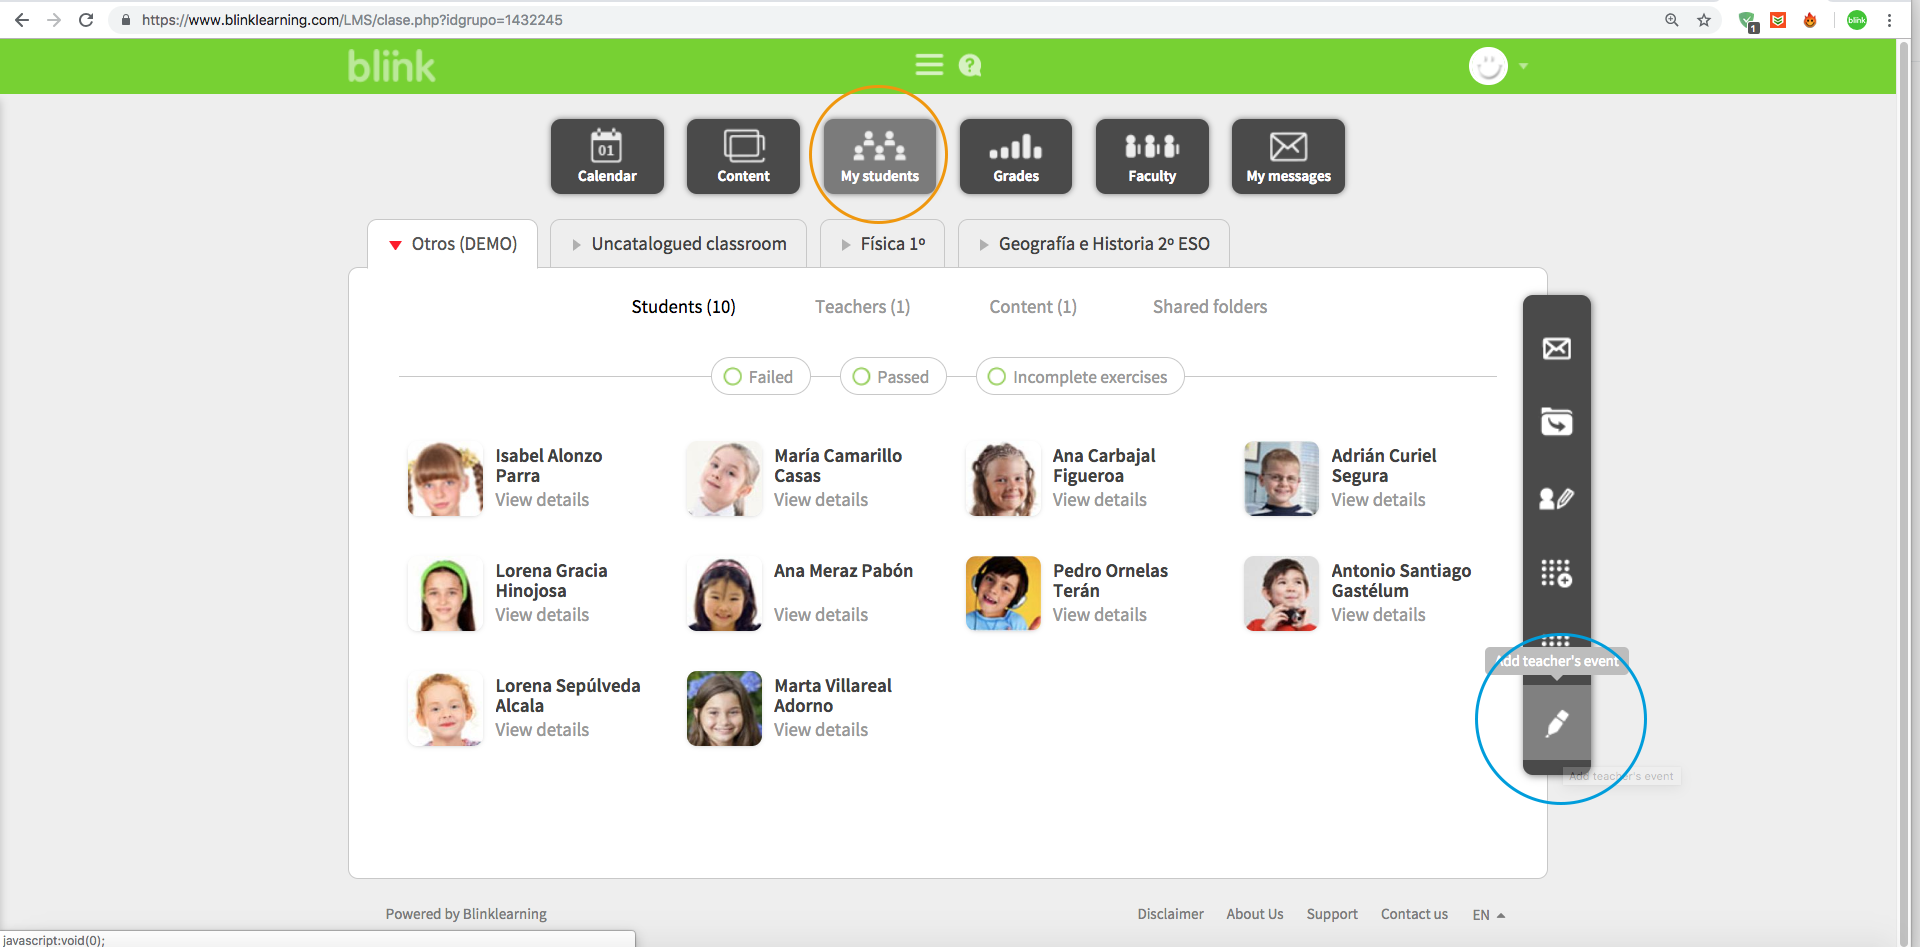Switch to the Teachers (1) tab
This screenshot has height=947, width=1920.
pos(862,307)
